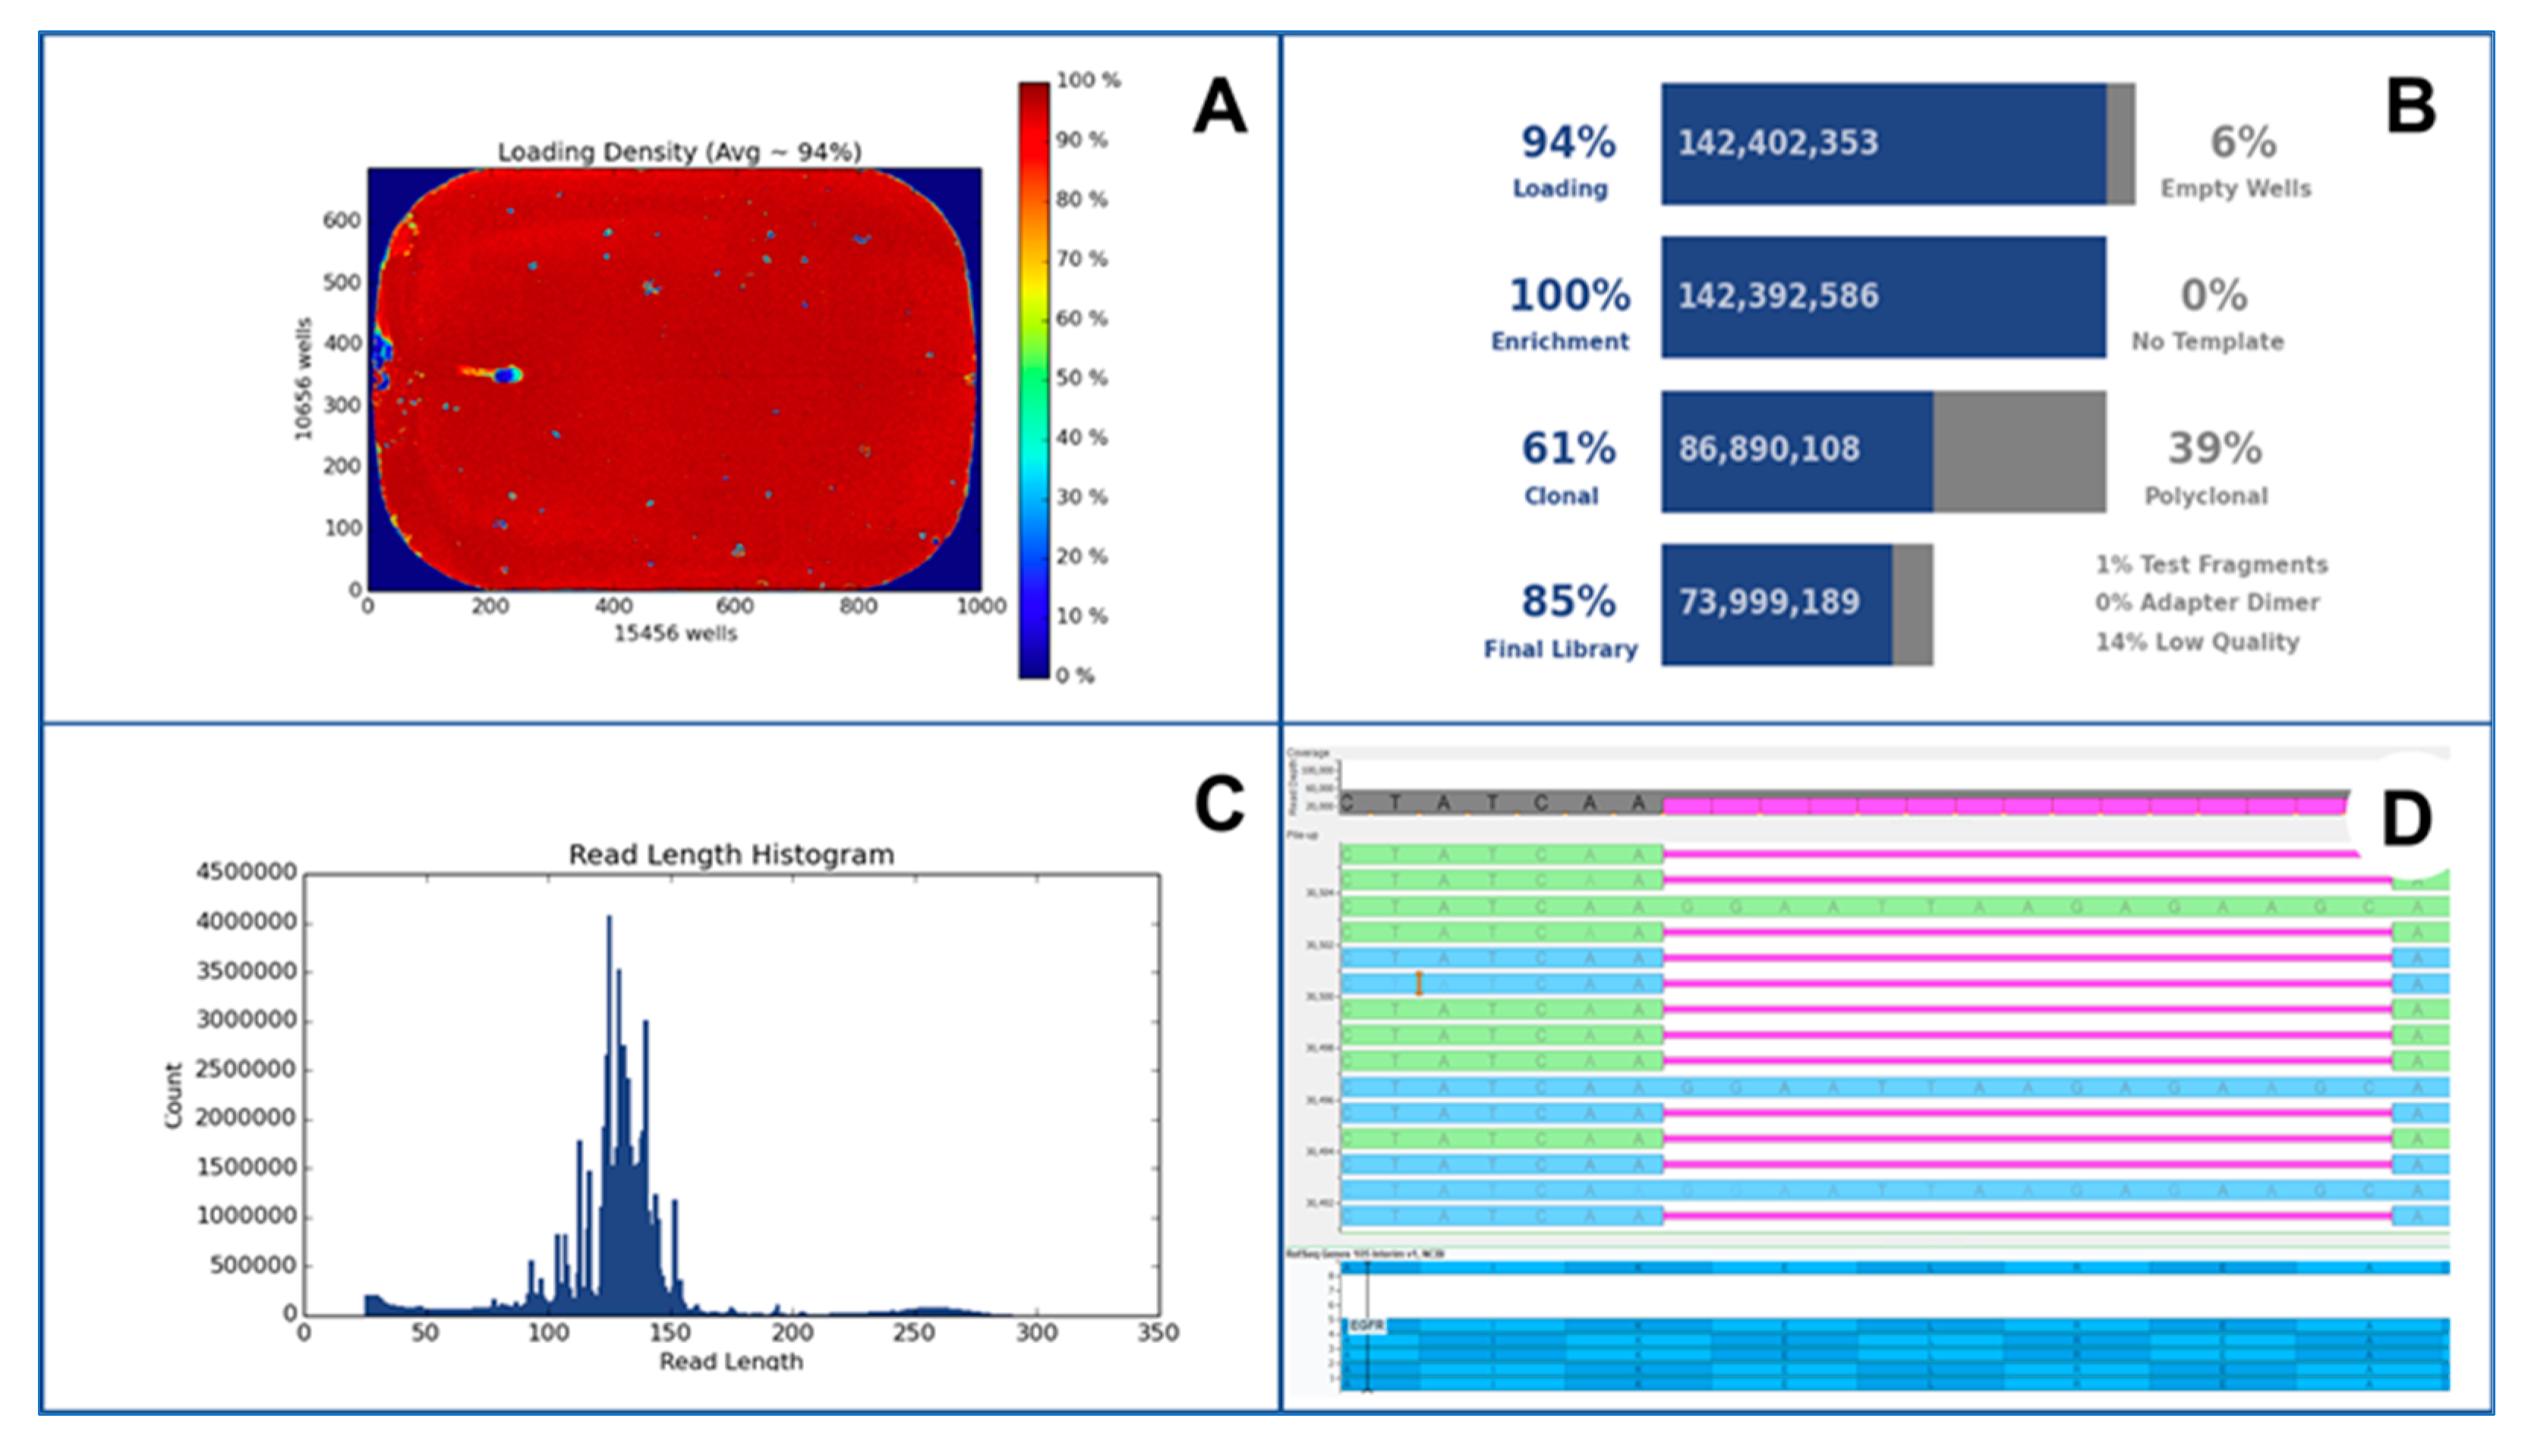
Task: Click the Loading Density (Avg ~ 94%) title
Action: click(679, 152)
